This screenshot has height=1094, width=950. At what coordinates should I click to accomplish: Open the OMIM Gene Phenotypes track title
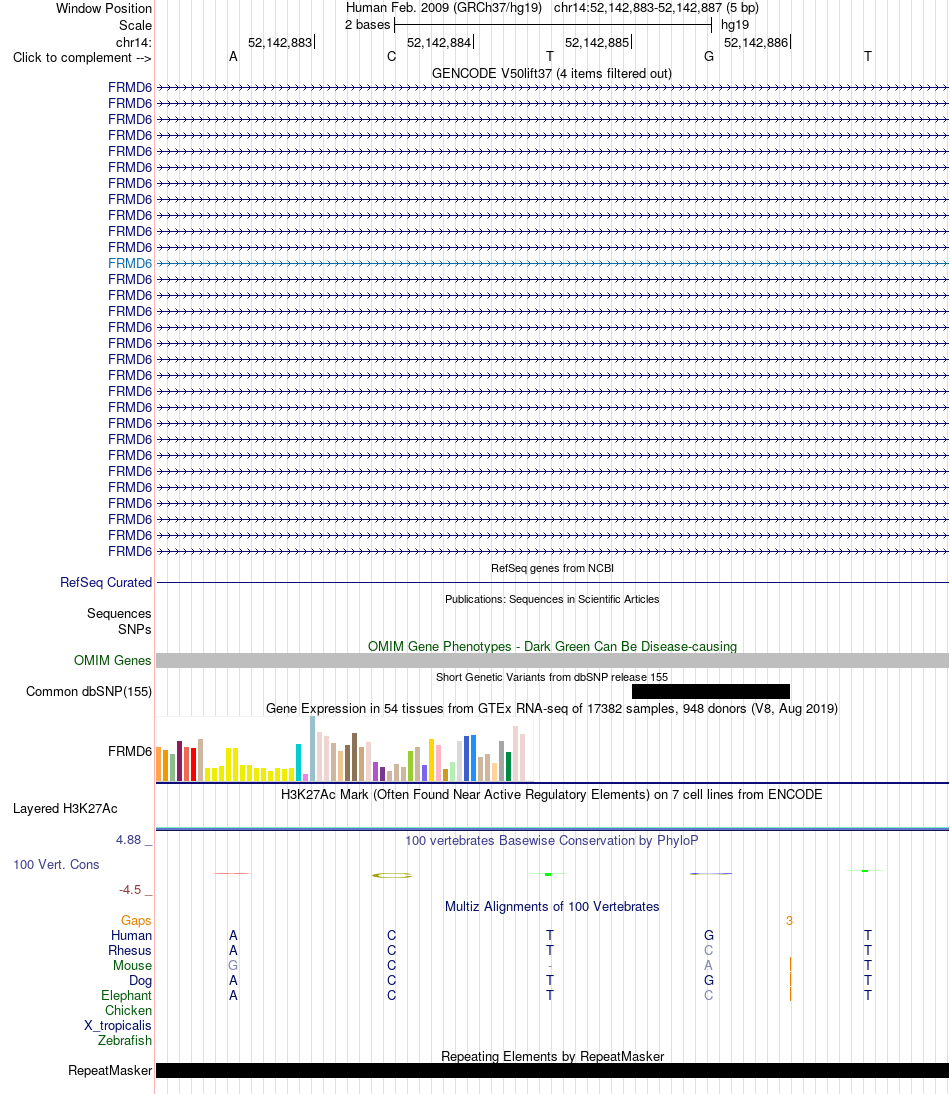552,647
